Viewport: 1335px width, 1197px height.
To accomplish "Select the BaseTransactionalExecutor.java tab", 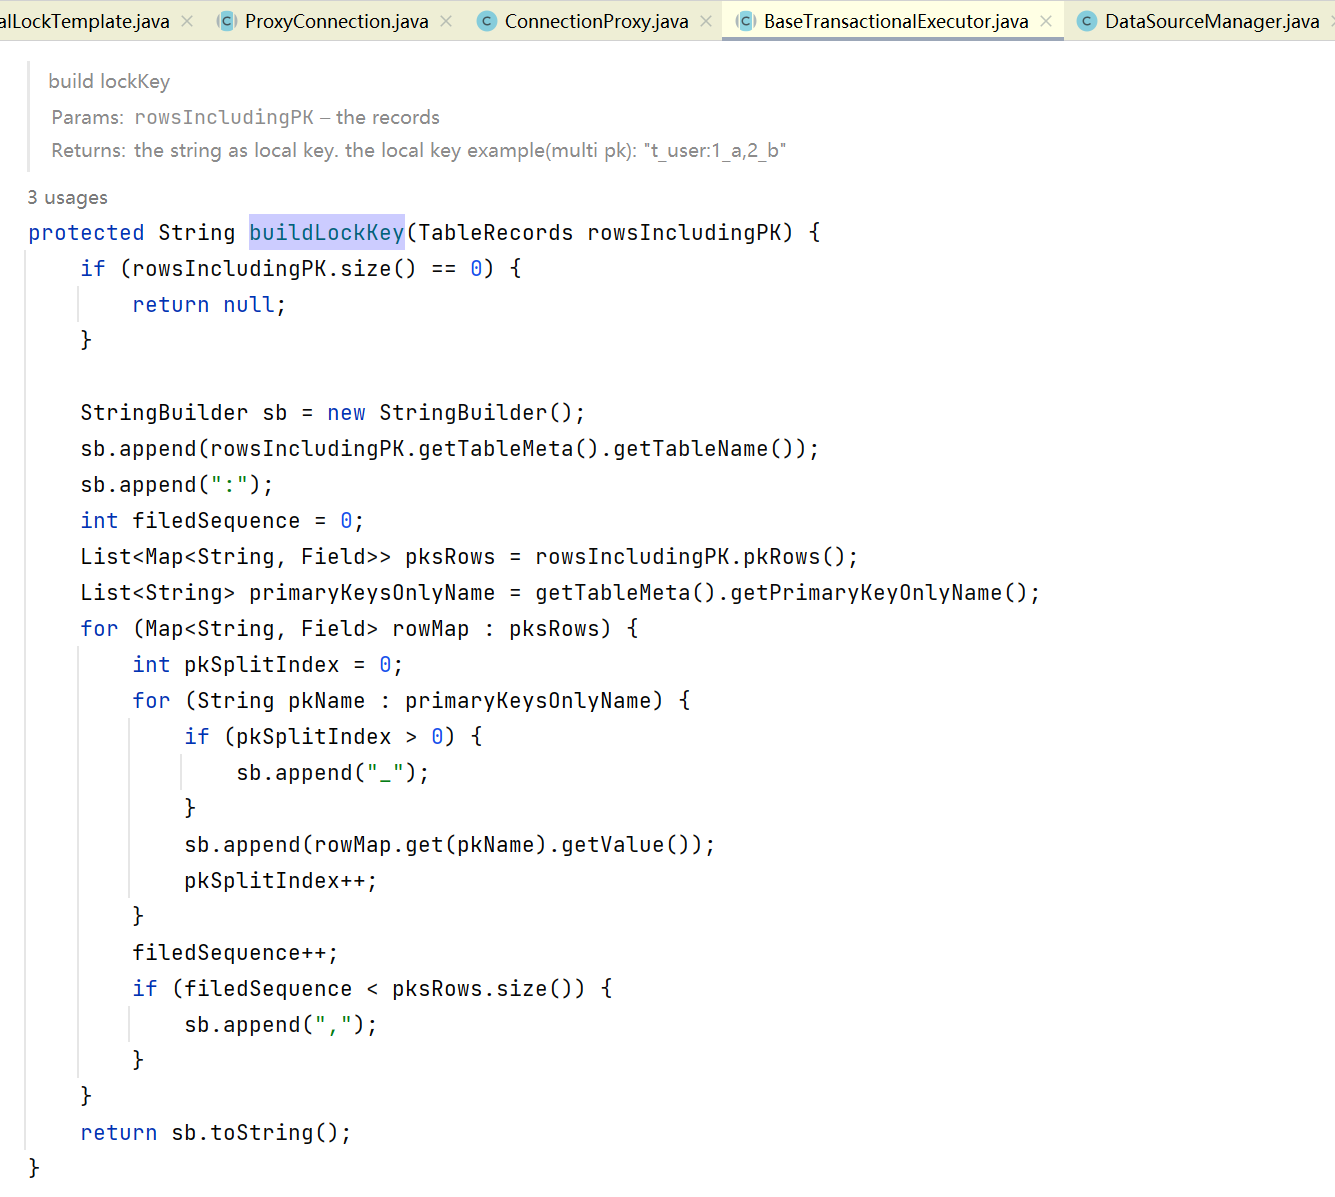I will 895,21.
